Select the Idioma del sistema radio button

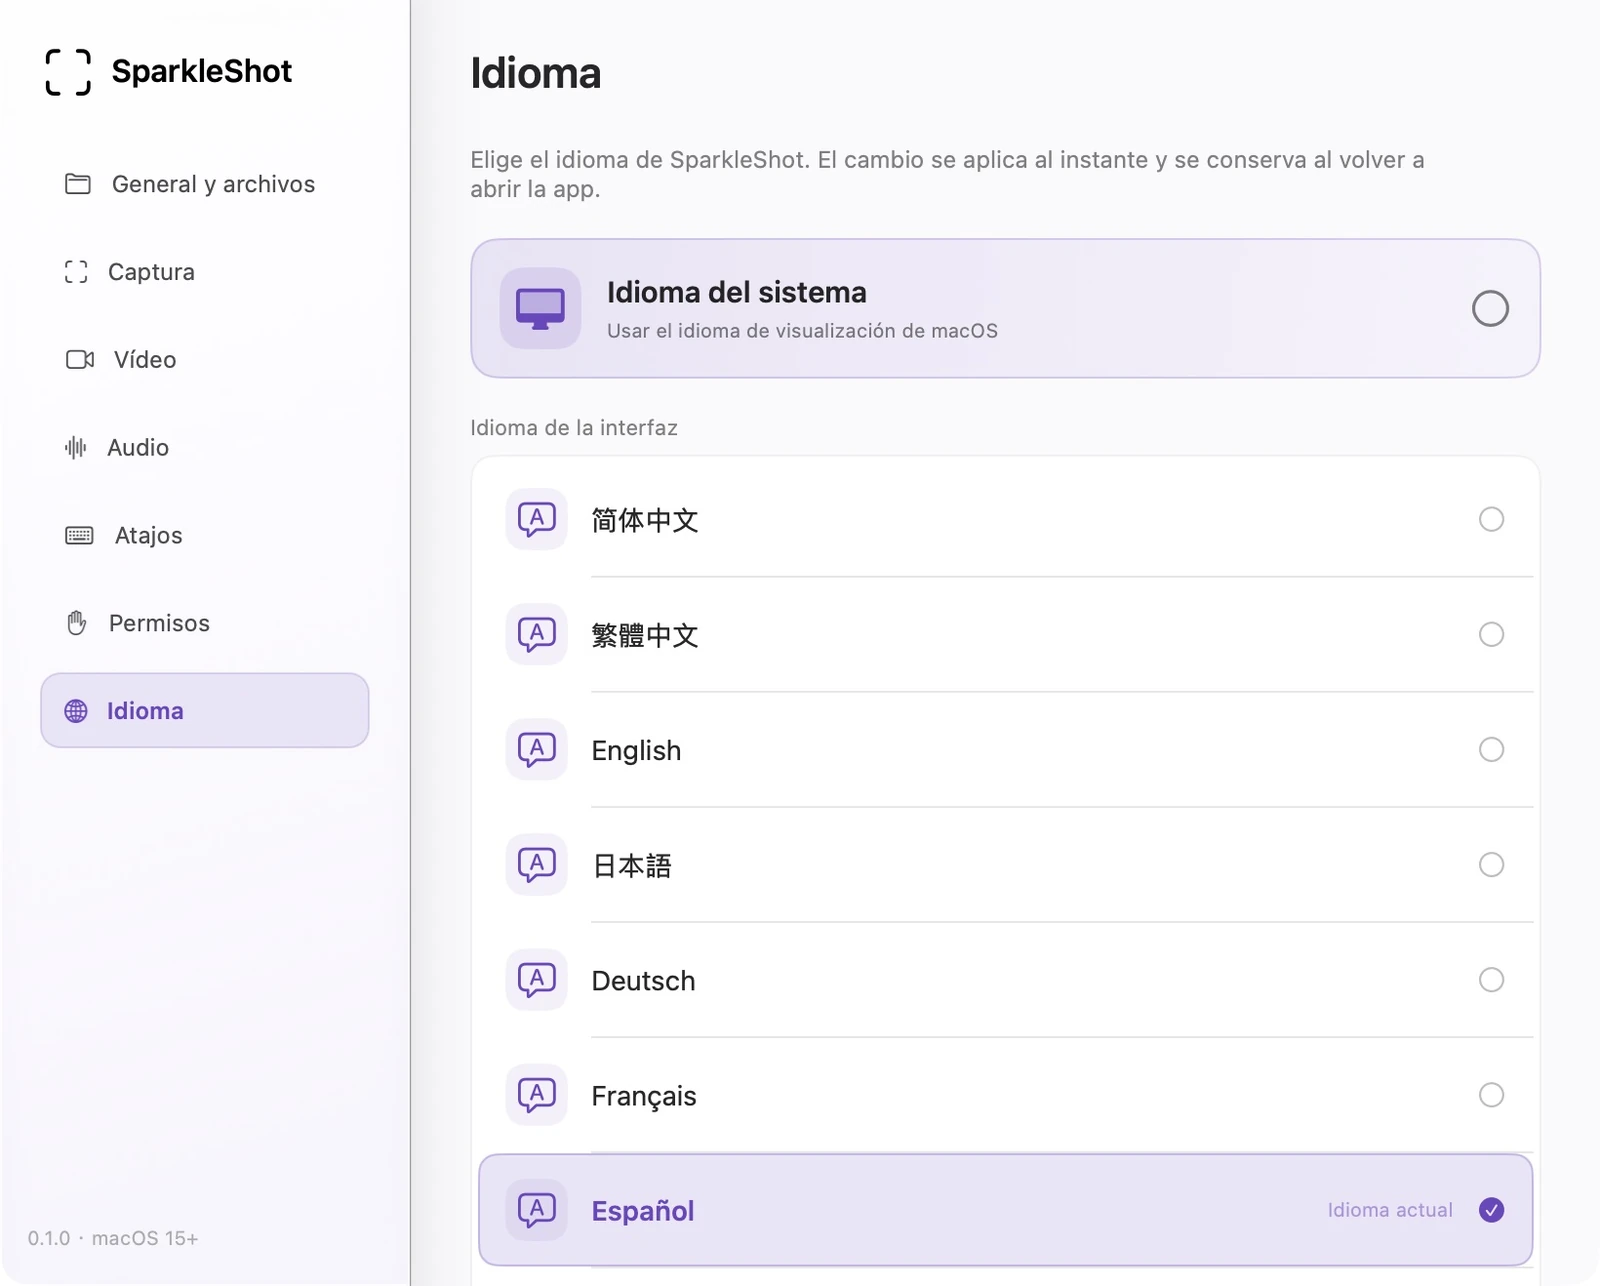click(x=1490, y=308)
